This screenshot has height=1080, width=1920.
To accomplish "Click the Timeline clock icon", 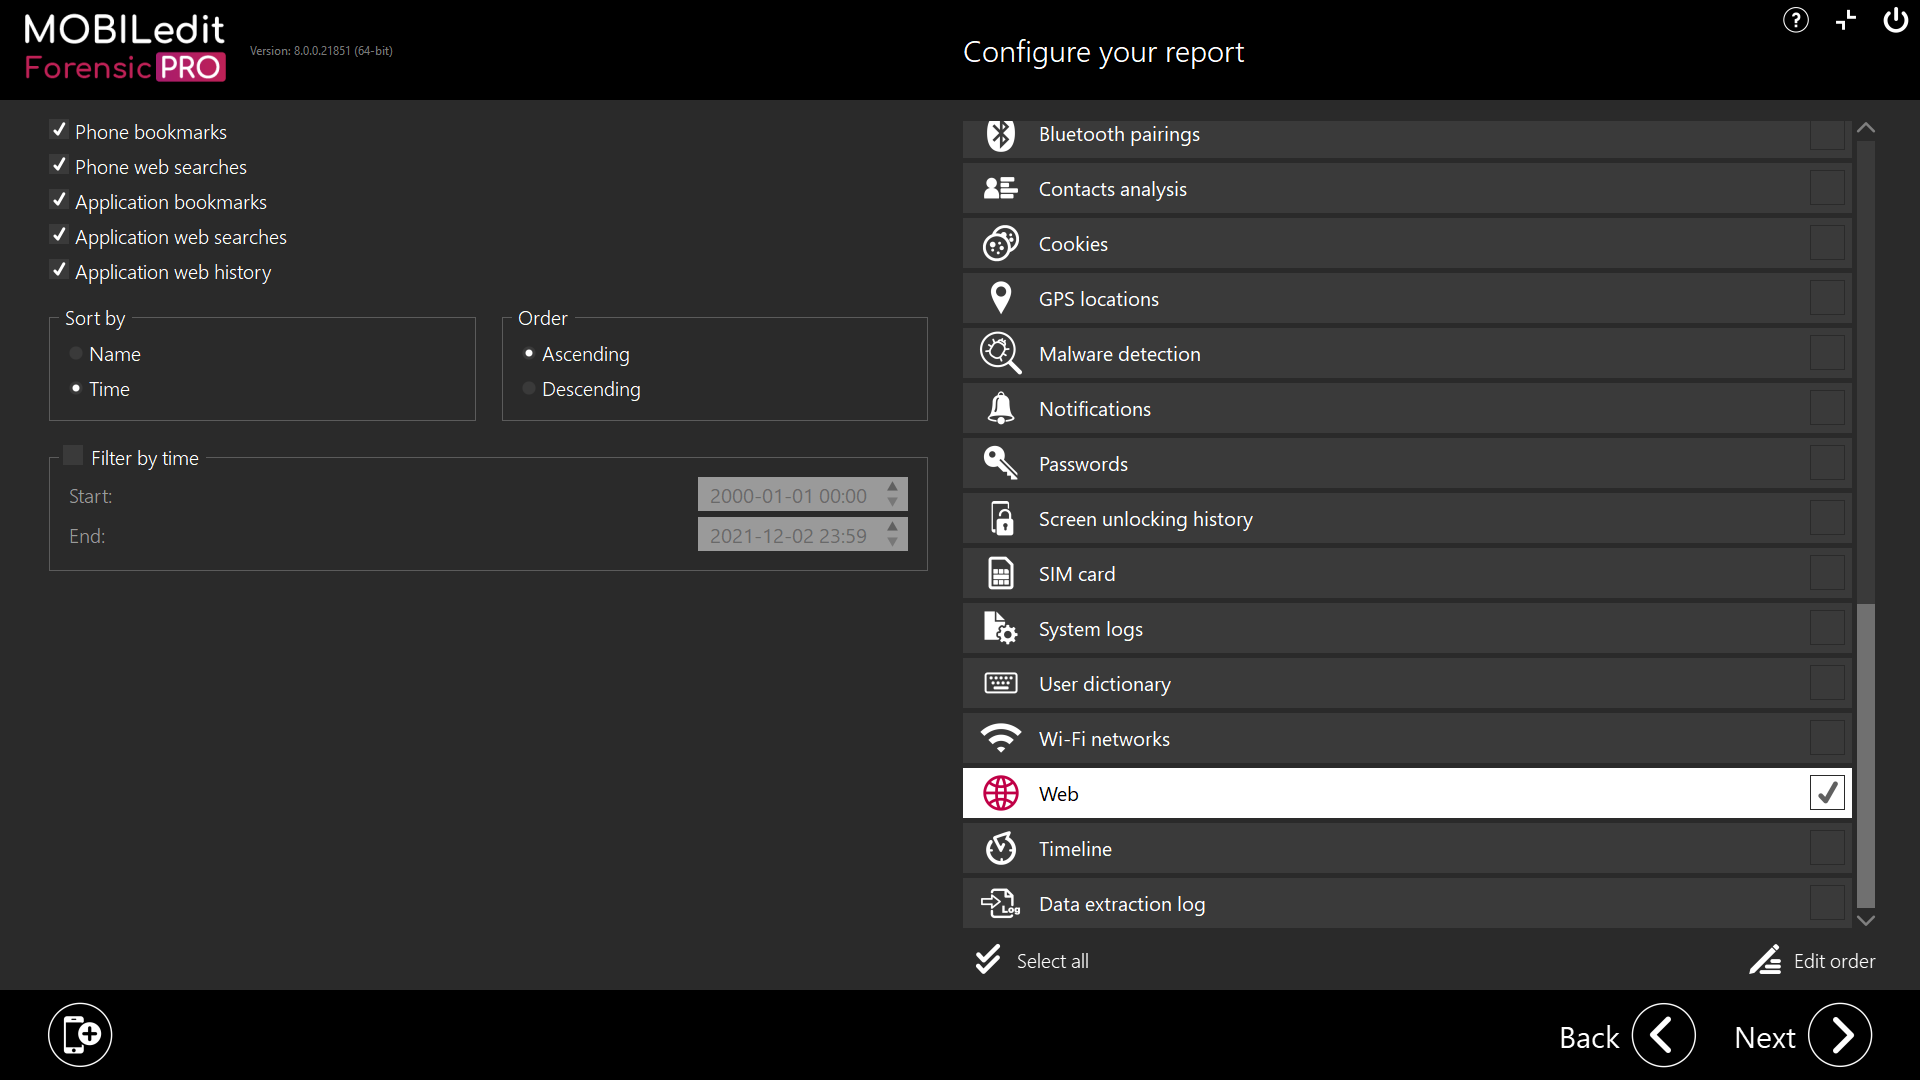I will click(1000, 849).
